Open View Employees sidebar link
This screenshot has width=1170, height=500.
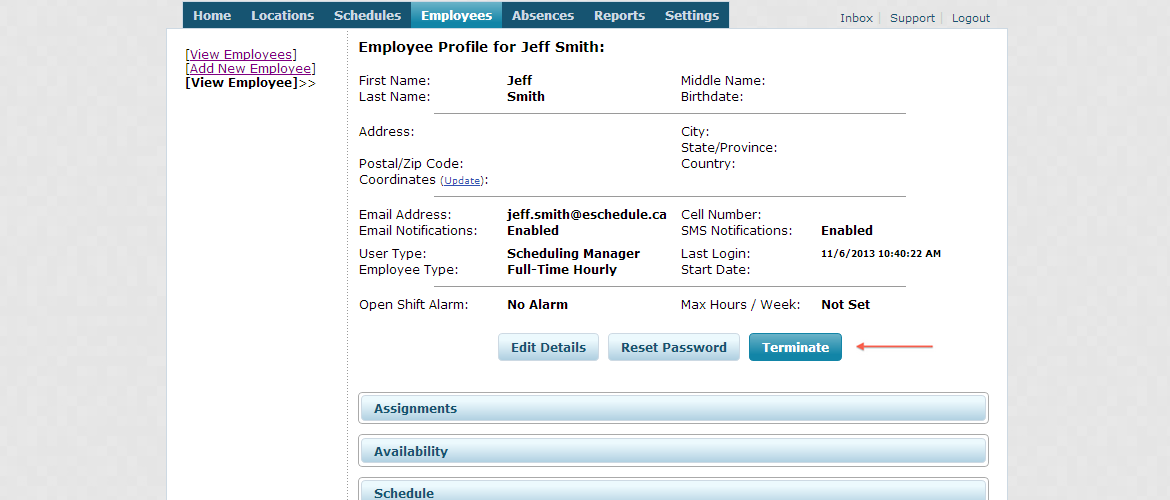pyautogui.click(x=241, y=54)
